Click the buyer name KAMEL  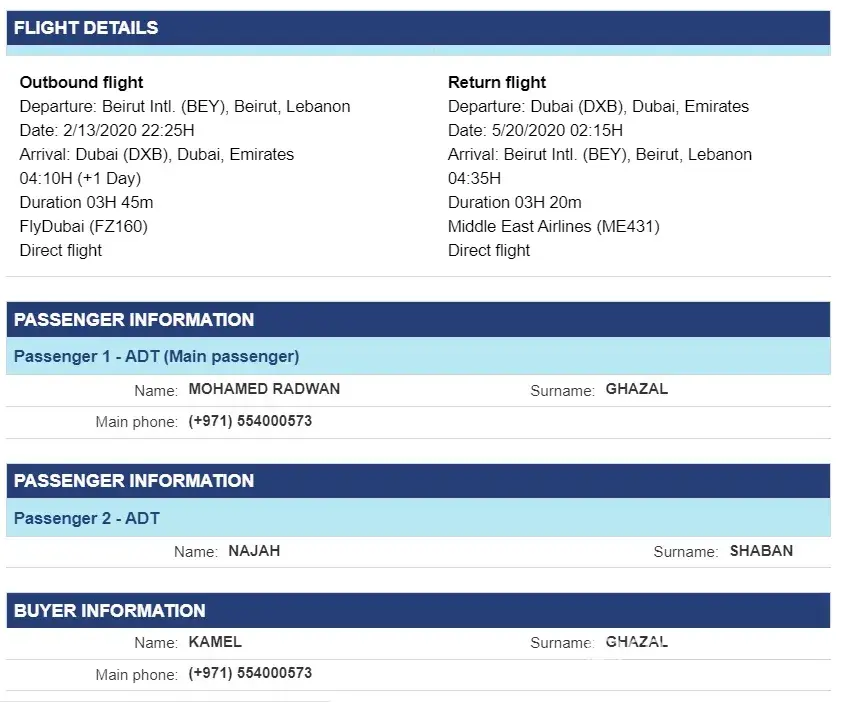coord(215,642)
